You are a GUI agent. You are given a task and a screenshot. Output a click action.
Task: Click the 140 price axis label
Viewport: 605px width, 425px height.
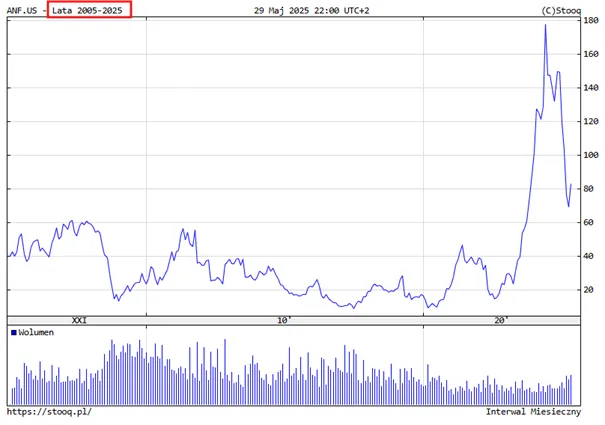[591, 88]
